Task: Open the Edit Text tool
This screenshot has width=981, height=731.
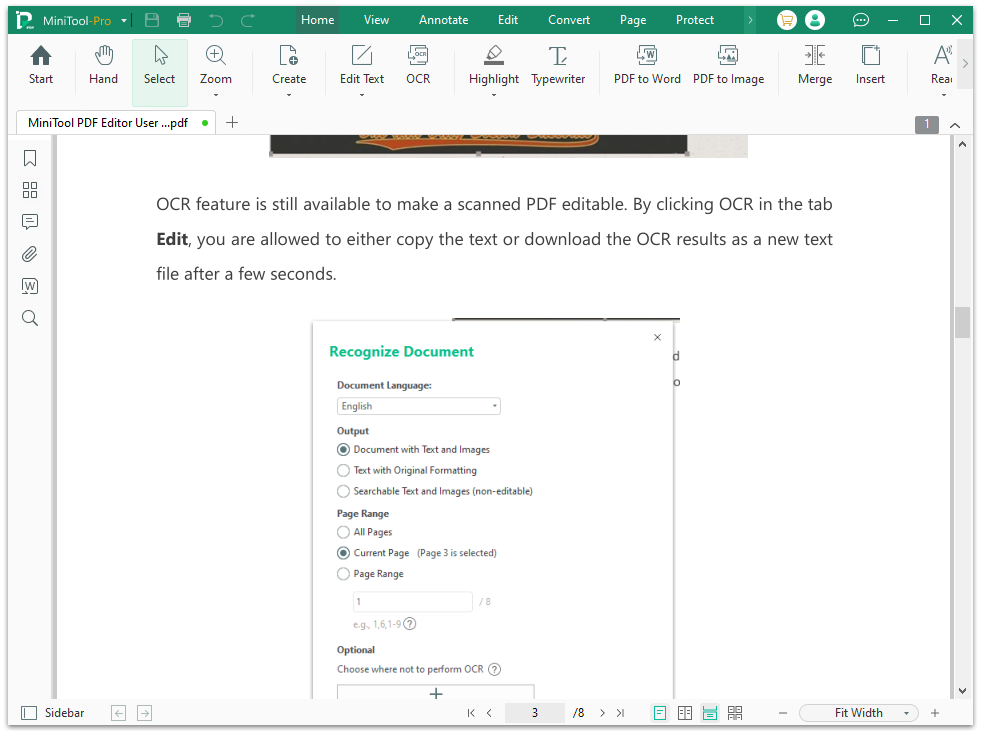Action: (x=362, y=65)
